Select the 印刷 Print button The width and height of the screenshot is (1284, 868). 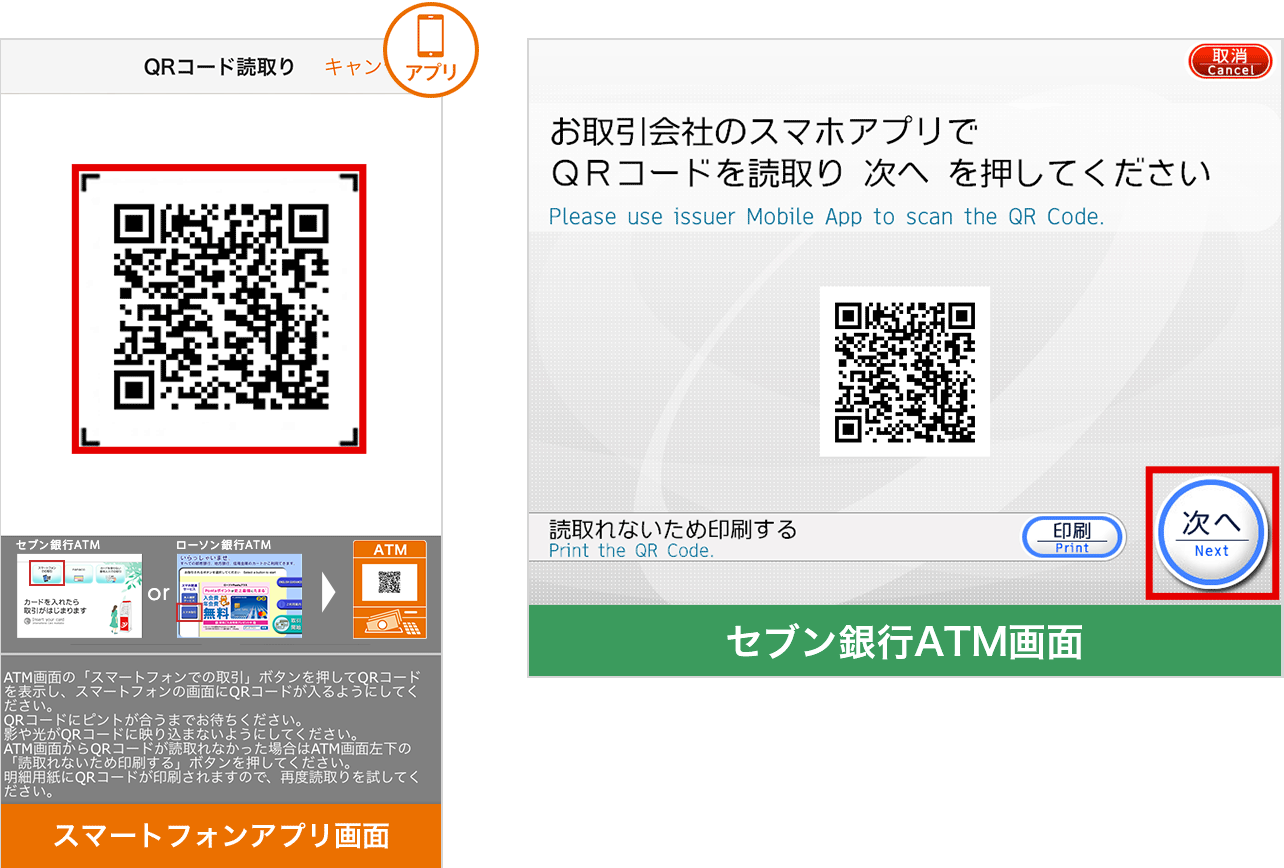(x=1071, y=538)
